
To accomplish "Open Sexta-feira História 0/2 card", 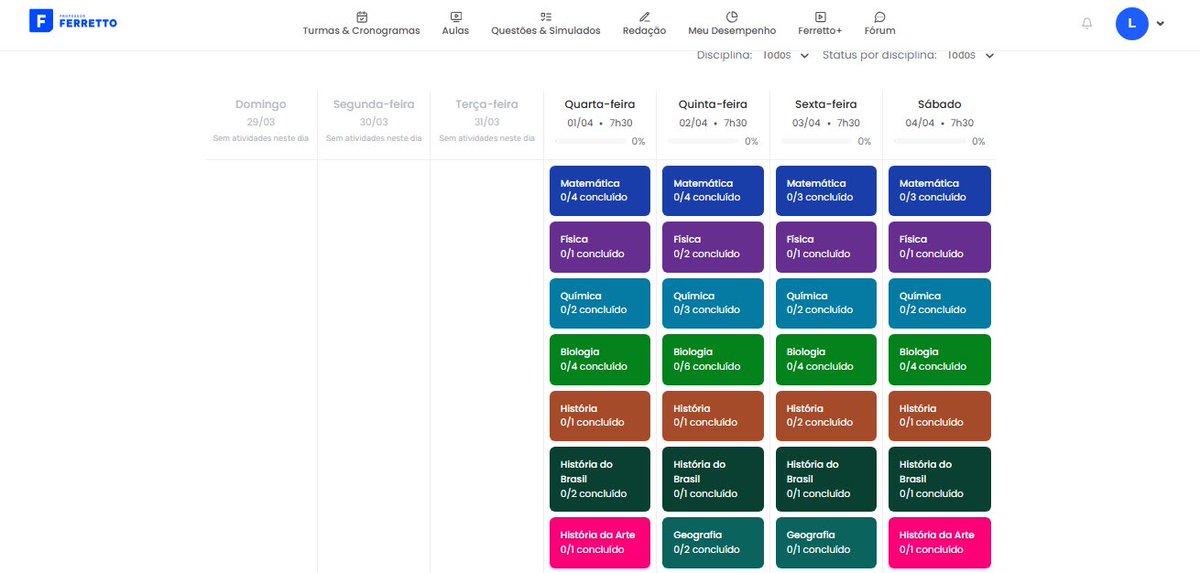I will click(x=826, y=416).
